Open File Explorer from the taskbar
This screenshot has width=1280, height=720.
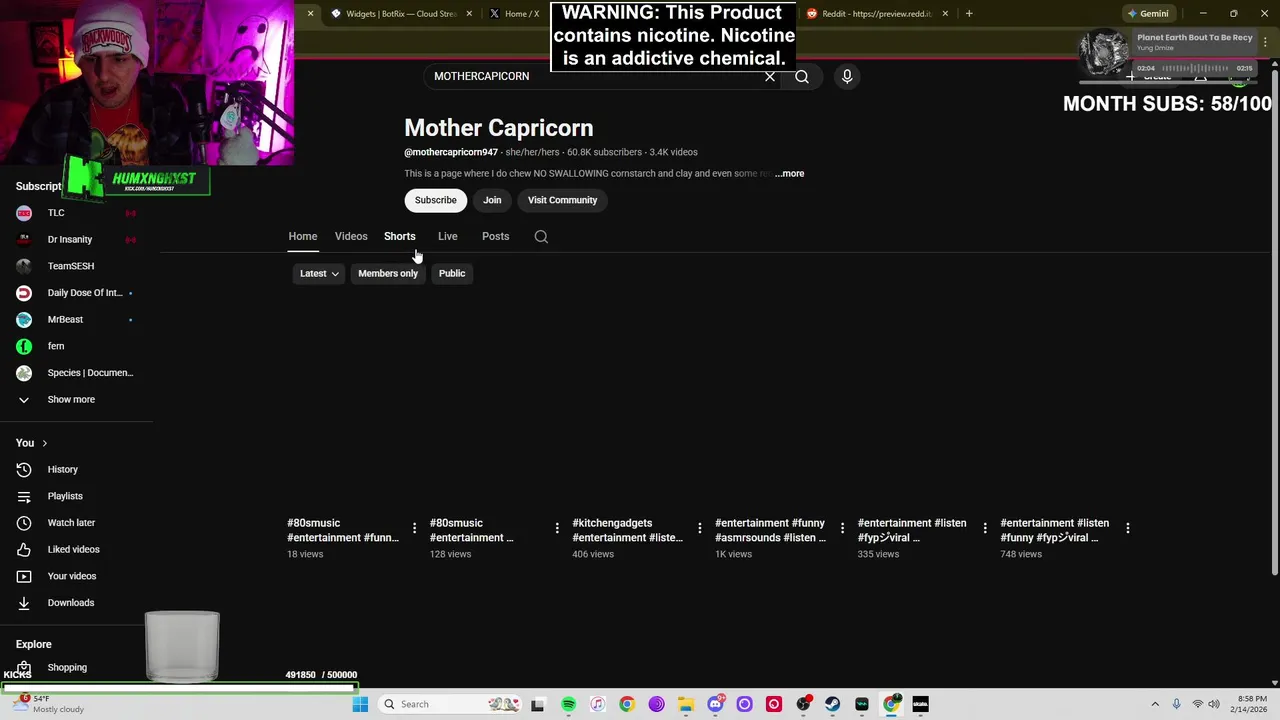(685, 704)
